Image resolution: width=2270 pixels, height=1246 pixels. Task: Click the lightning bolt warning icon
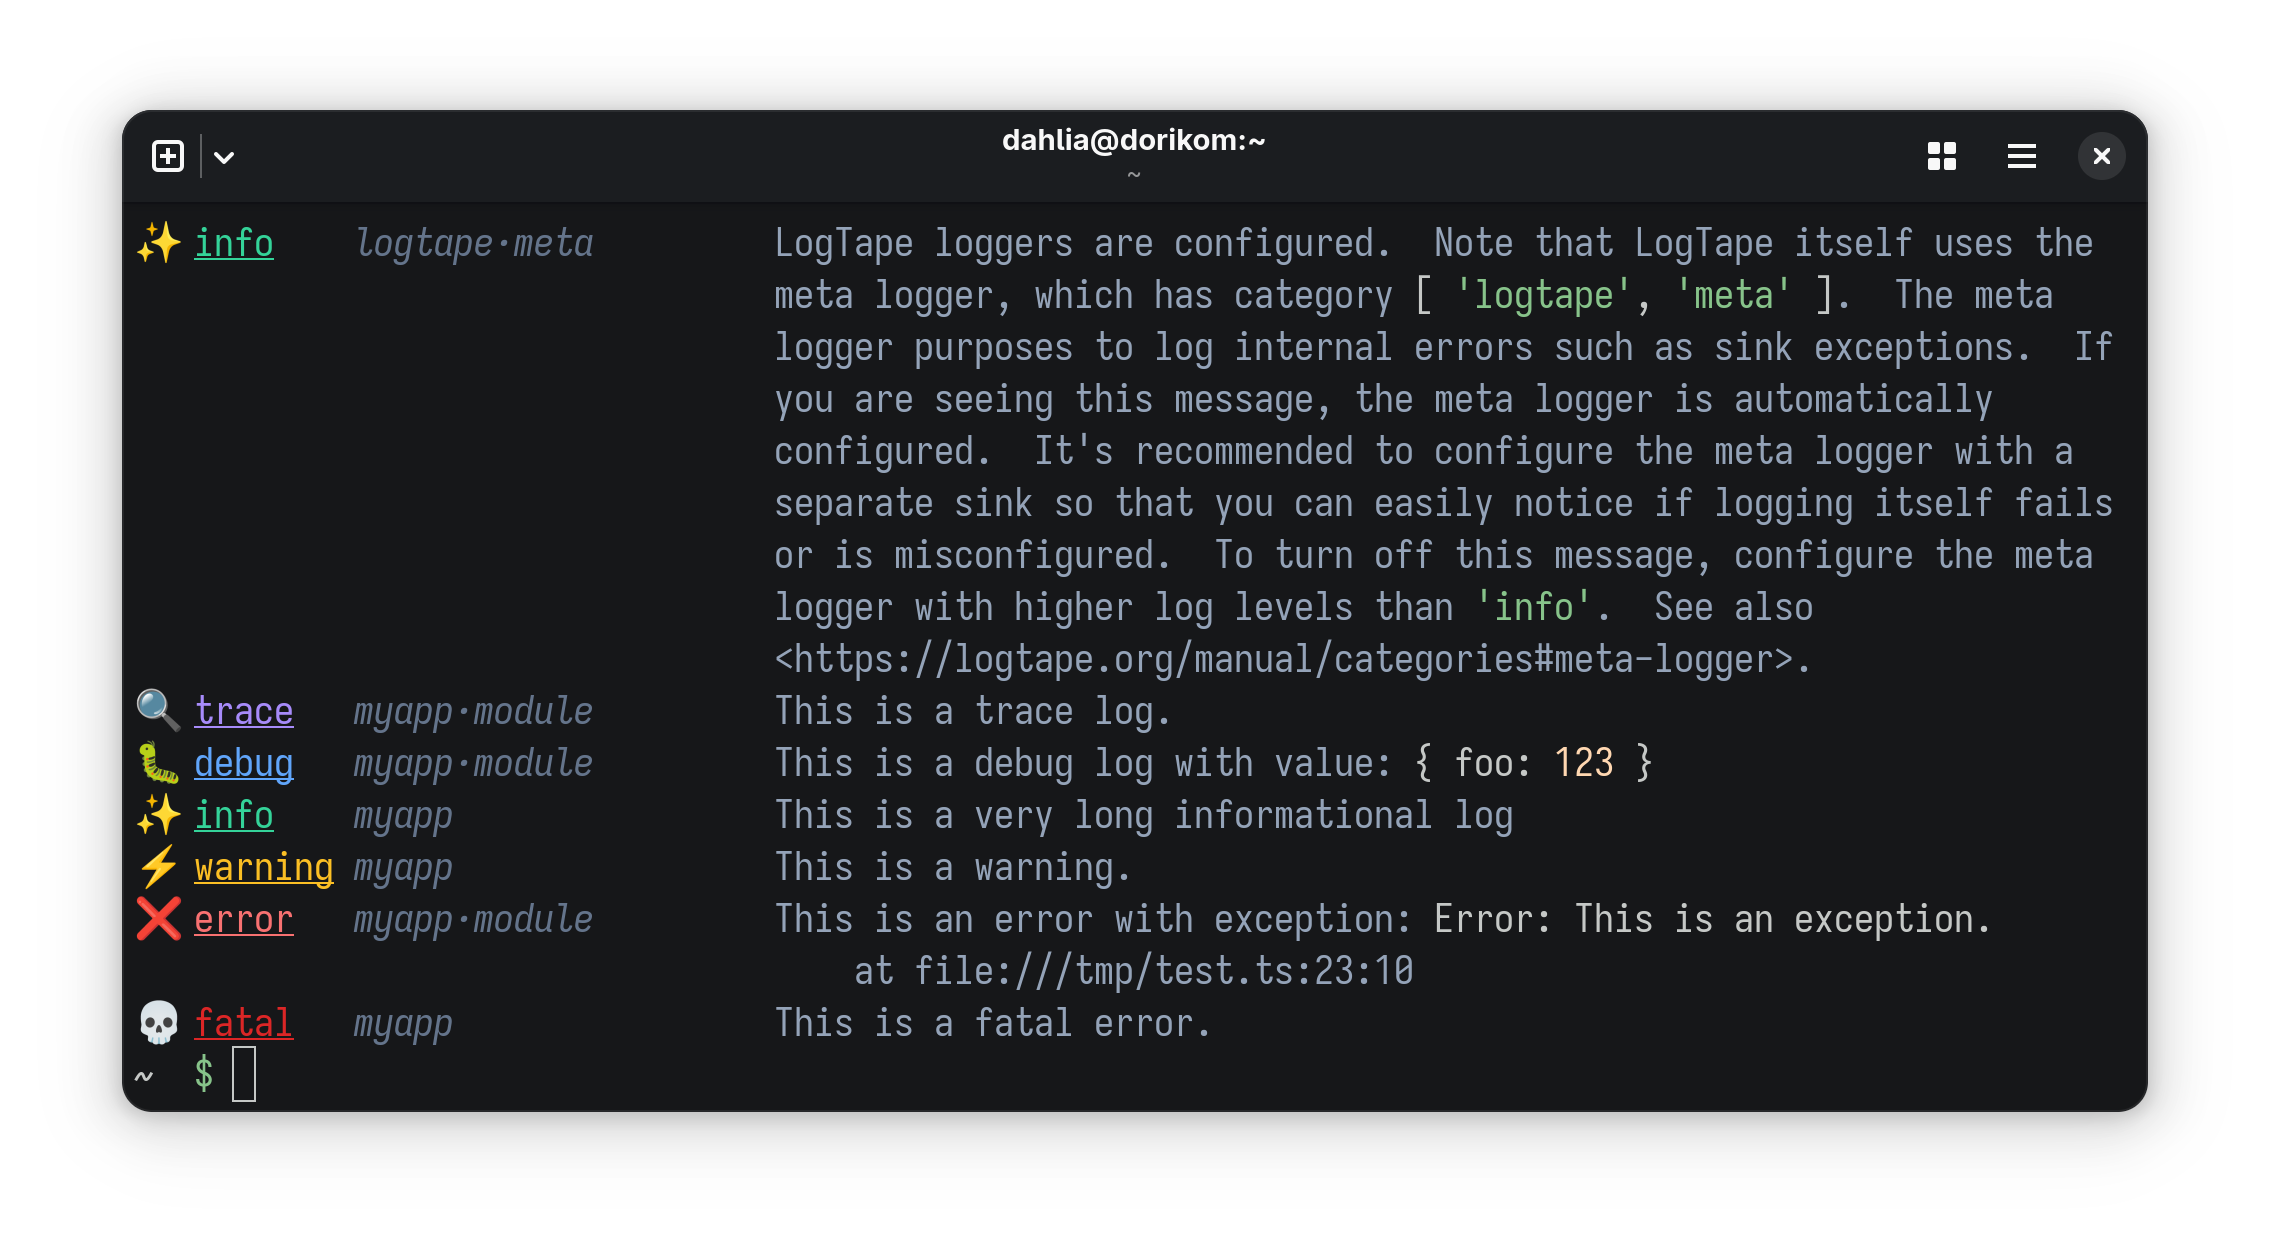tap(159, 867)
